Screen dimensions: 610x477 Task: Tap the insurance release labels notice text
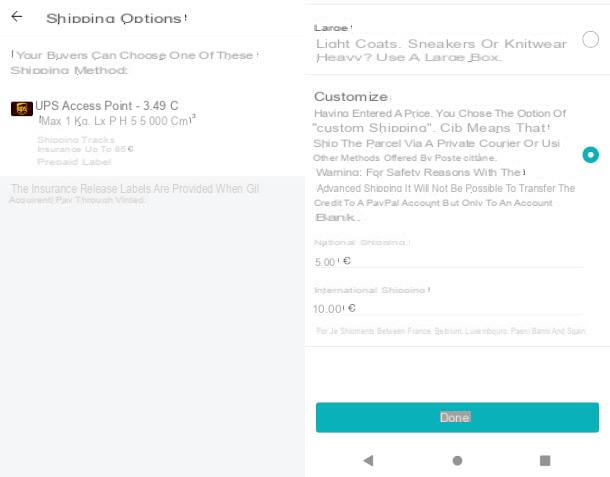pyautogui.click(x=134, y=194)
